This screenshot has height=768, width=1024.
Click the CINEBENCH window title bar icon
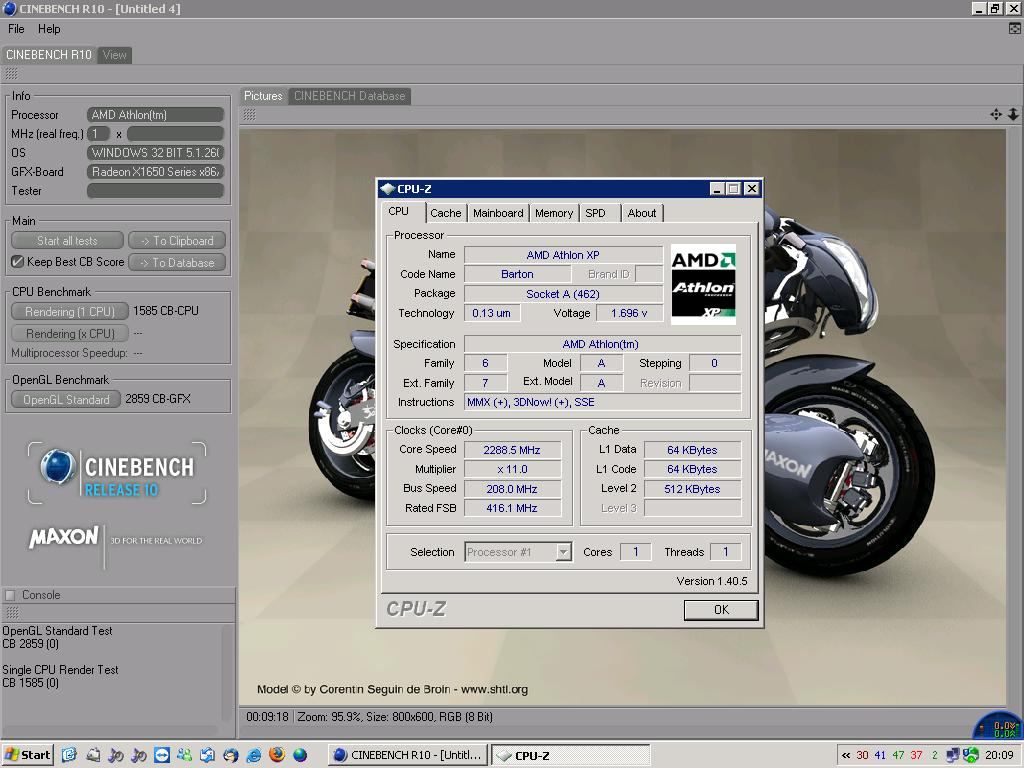9,8
